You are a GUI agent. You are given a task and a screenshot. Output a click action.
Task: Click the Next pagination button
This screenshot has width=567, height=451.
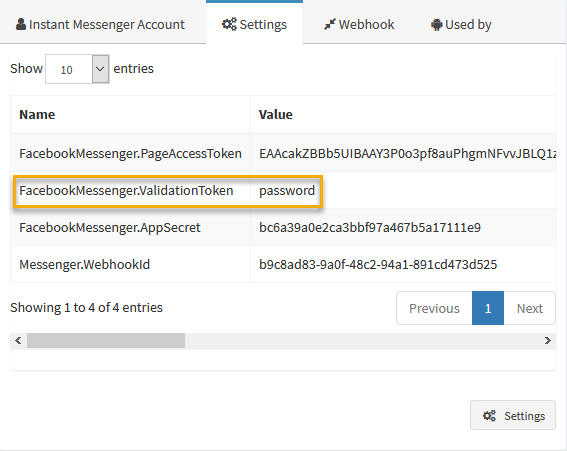pyautogui.click(x=529, y=308)
